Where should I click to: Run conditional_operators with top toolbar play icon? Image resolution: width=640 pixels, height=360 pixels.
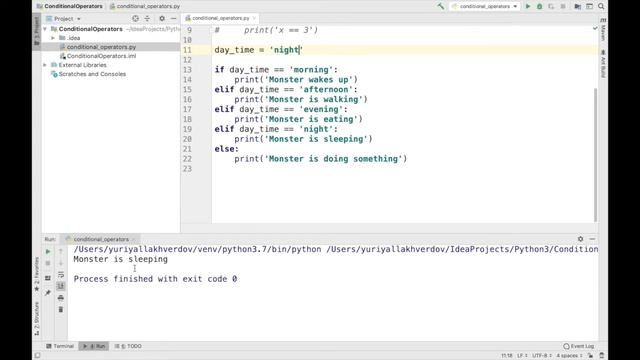pyautogui.click(x=528, y=6)
